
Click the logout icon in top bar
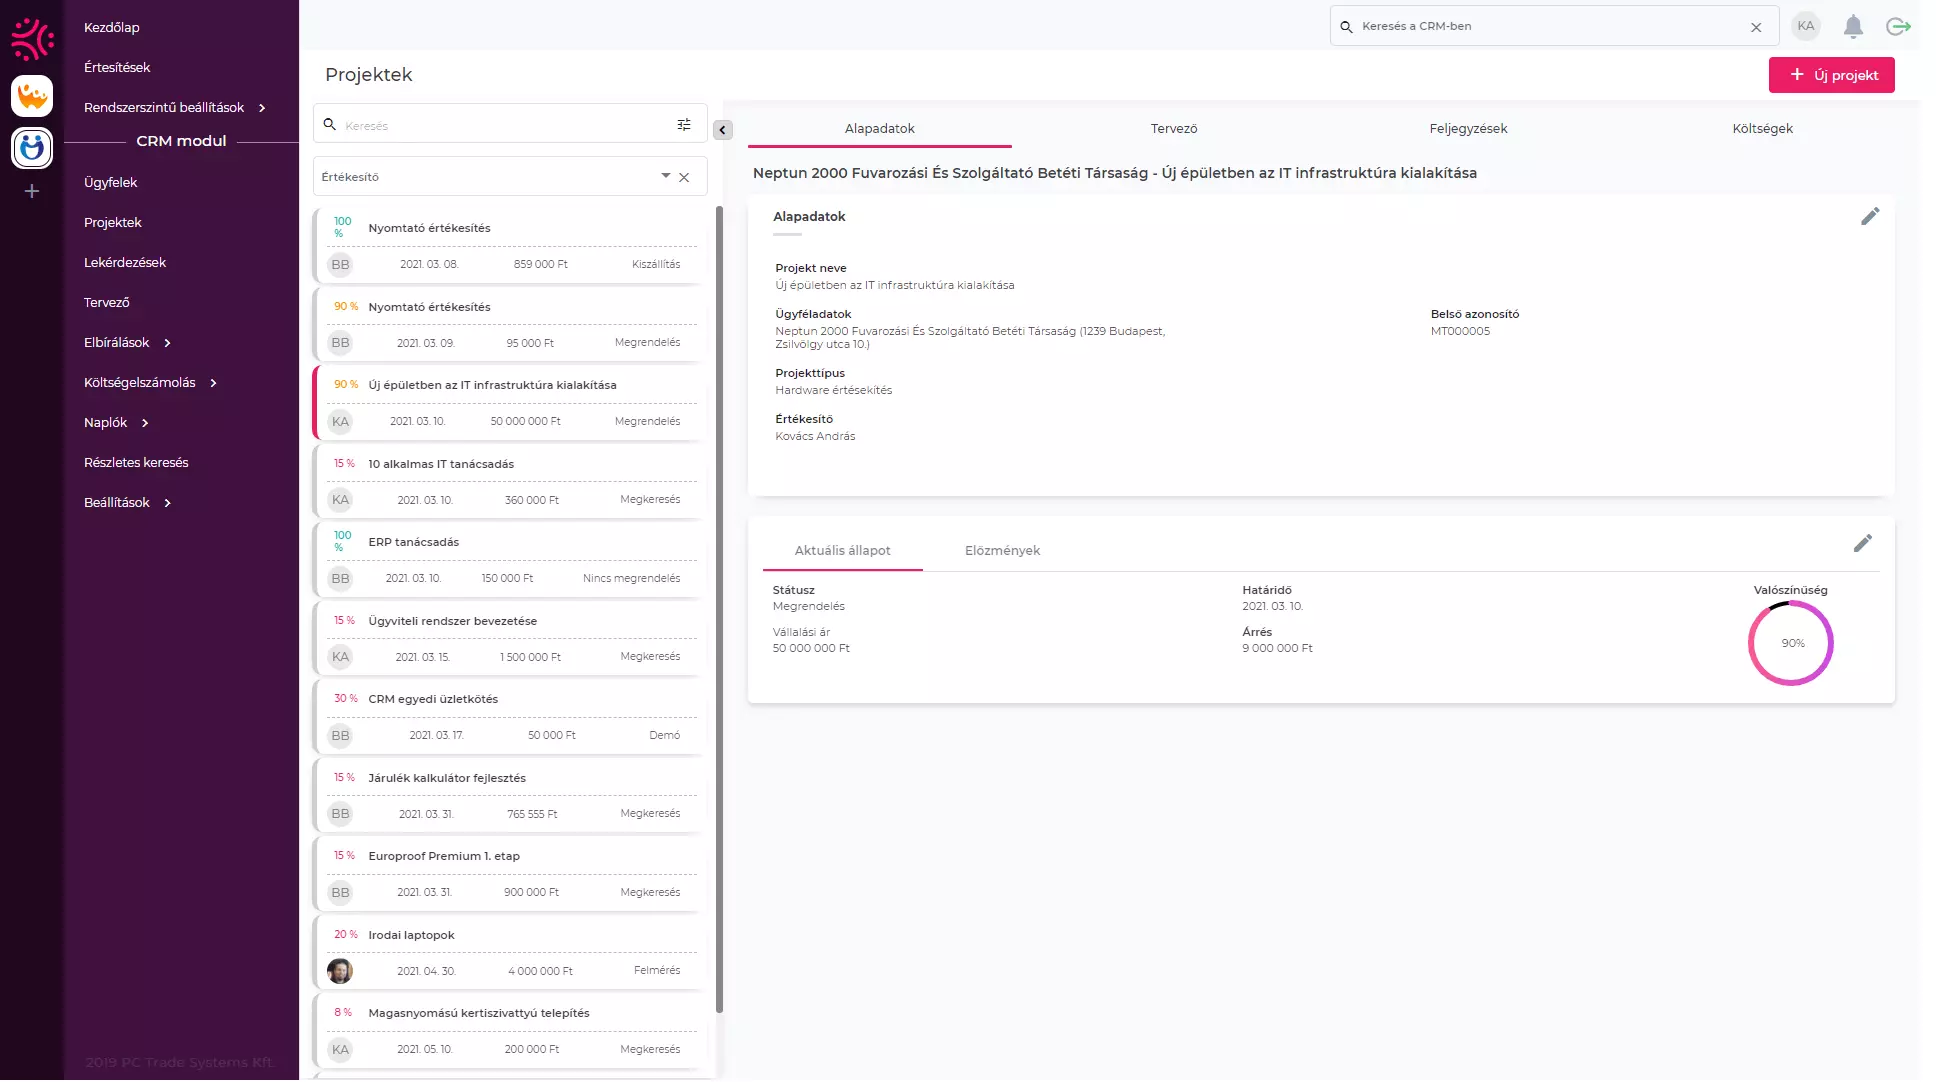pyautogui.click(x=1897, y=27)
